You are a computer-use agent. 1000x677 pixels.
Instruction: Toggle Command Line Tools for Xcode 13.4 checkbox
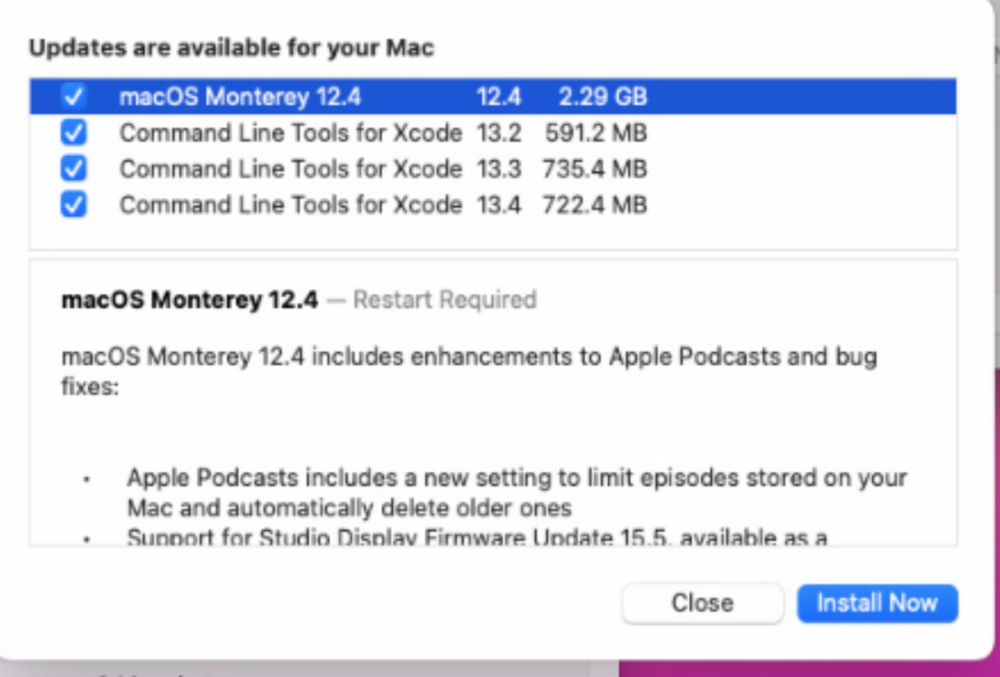pyautogui.click(x=73, y=205)
